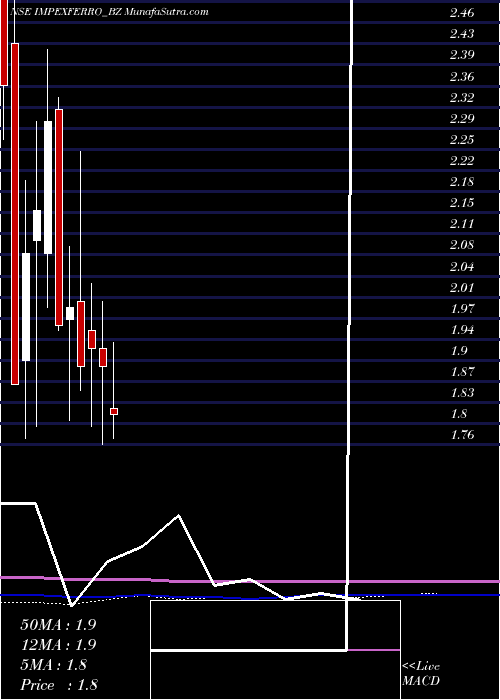This screenshot has width=500, height=700.
Task: Click the 2.36 price axis label
Action: tap(462, 76)
